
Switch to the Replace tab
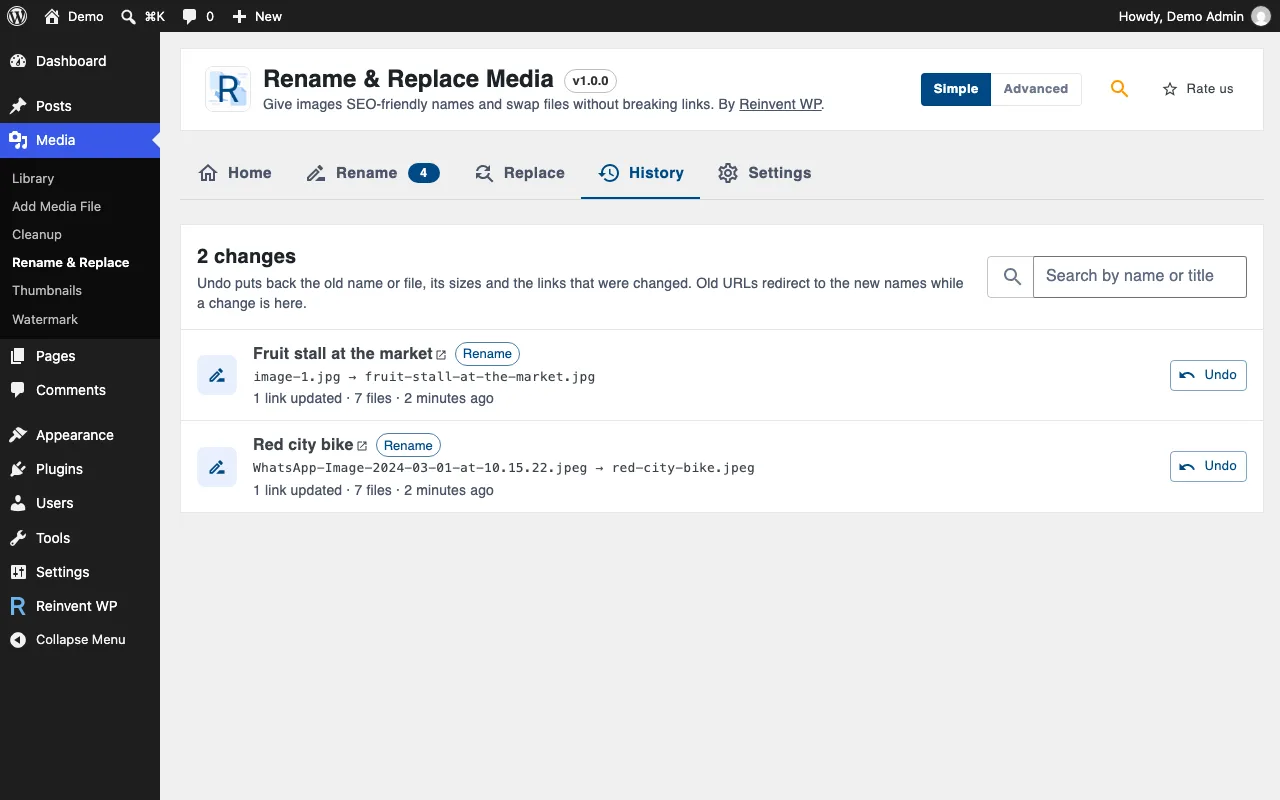click(x=519, y=173)
